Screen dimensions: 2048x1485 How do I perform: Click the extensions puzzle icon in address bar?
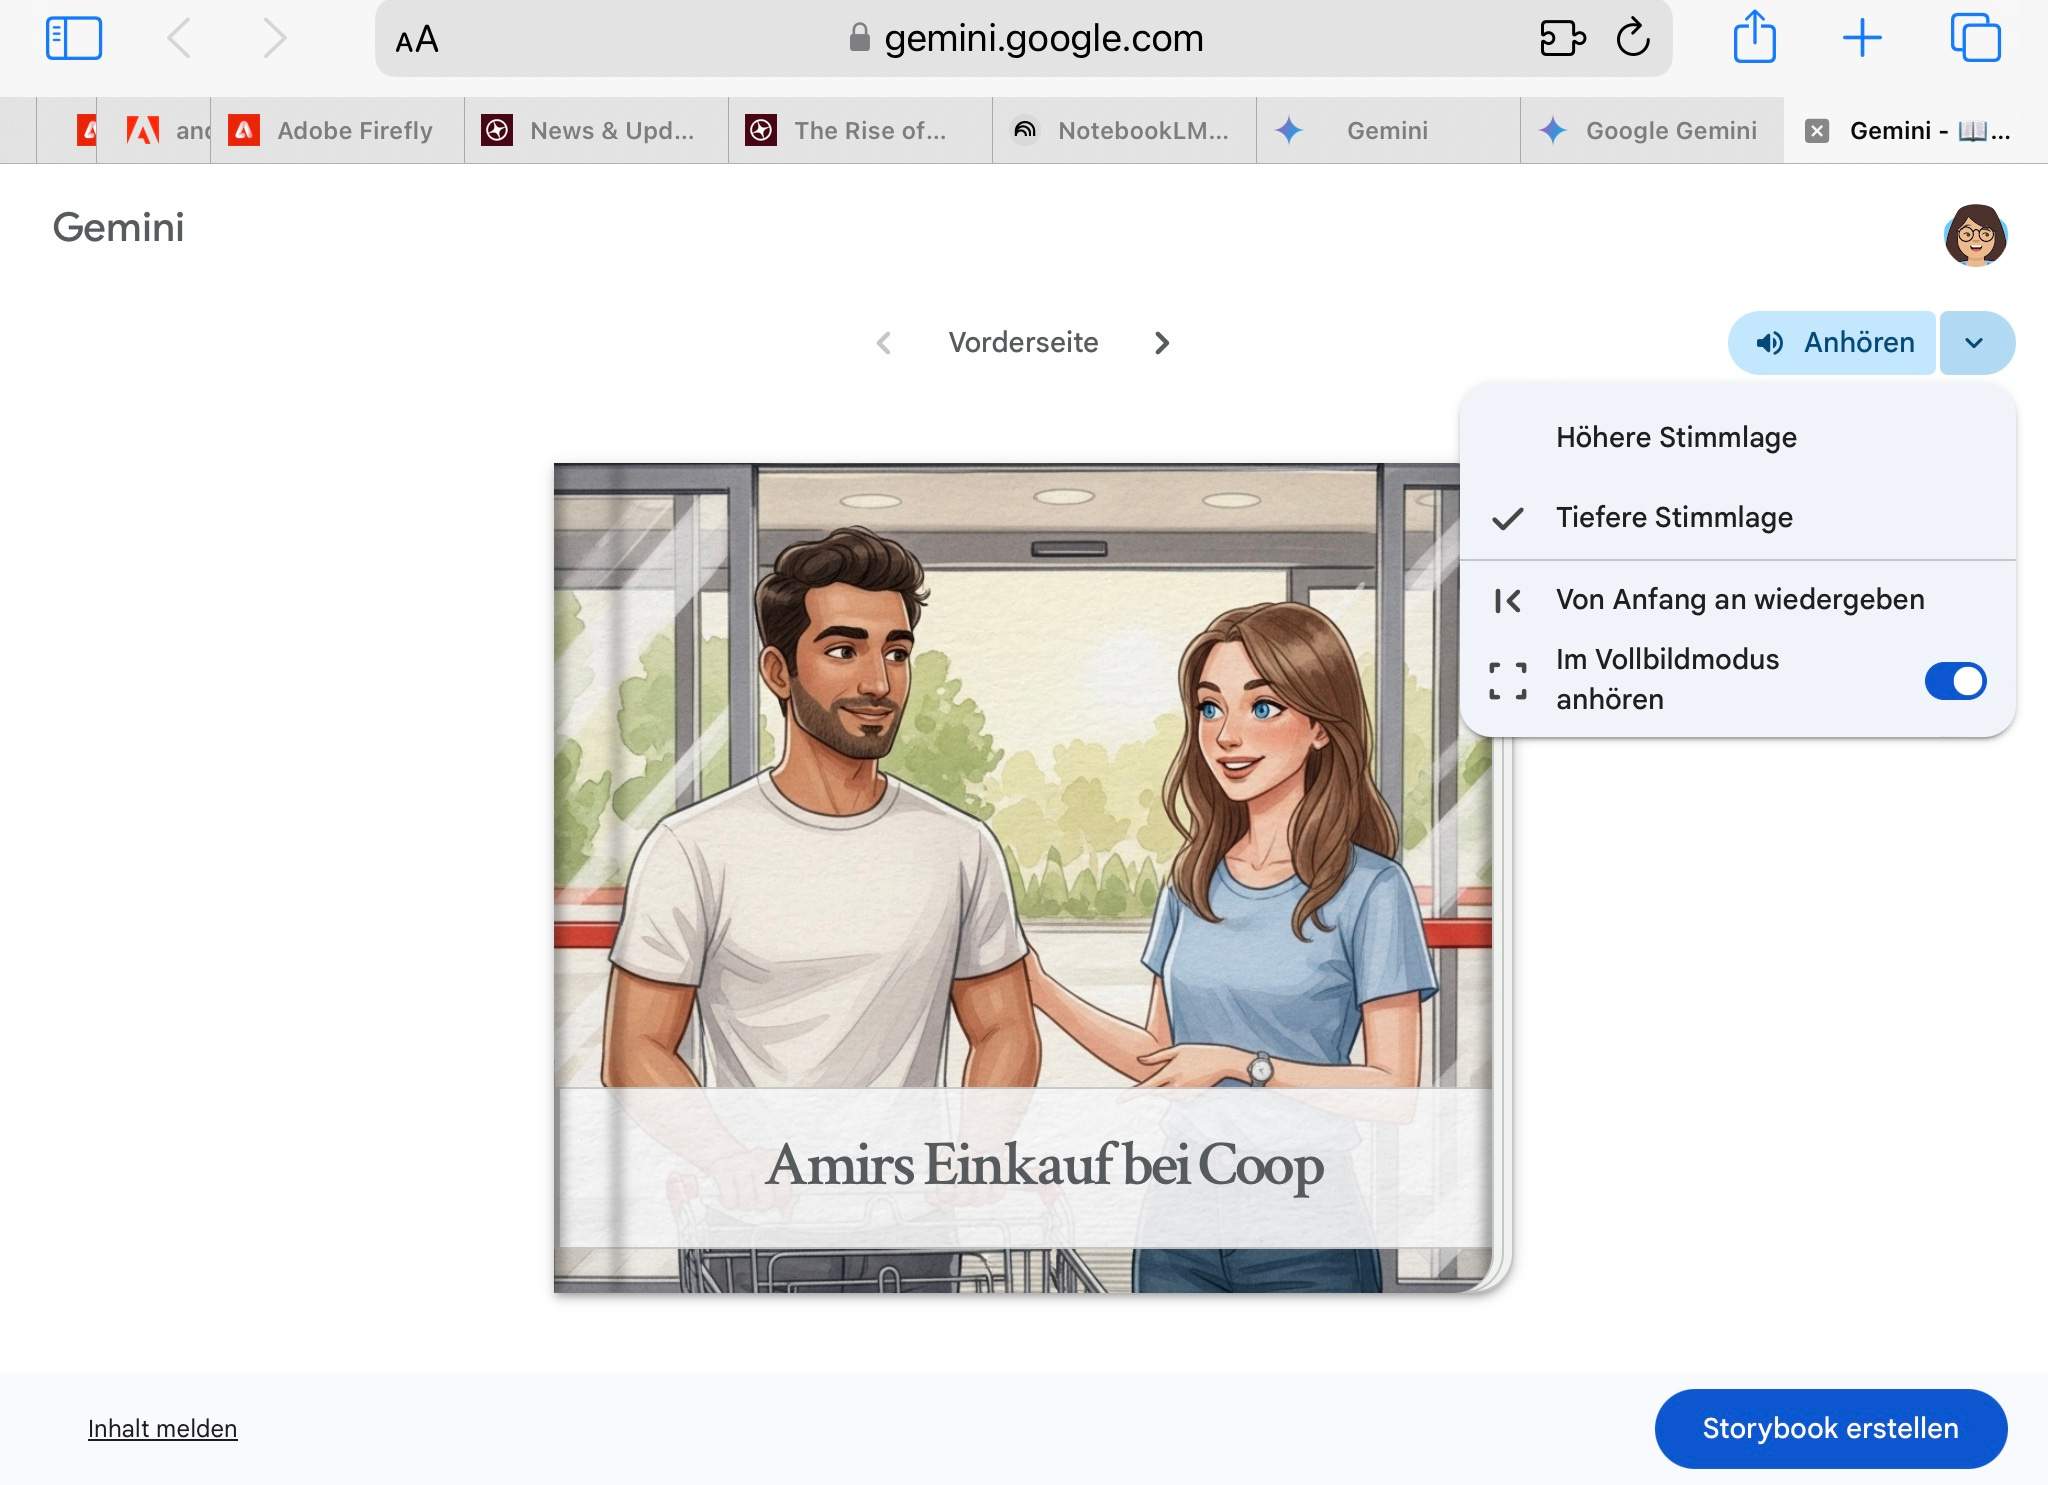[1563, 39]
